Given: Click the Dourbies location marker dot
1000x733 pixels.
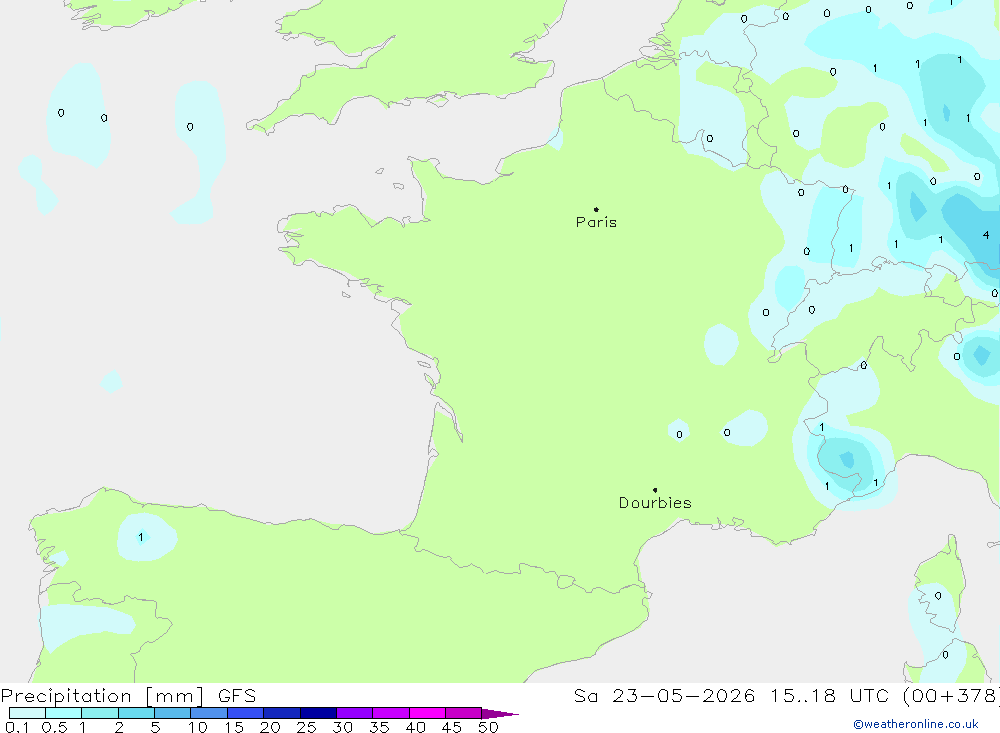Looking at the screenshot, I should 655,490.
